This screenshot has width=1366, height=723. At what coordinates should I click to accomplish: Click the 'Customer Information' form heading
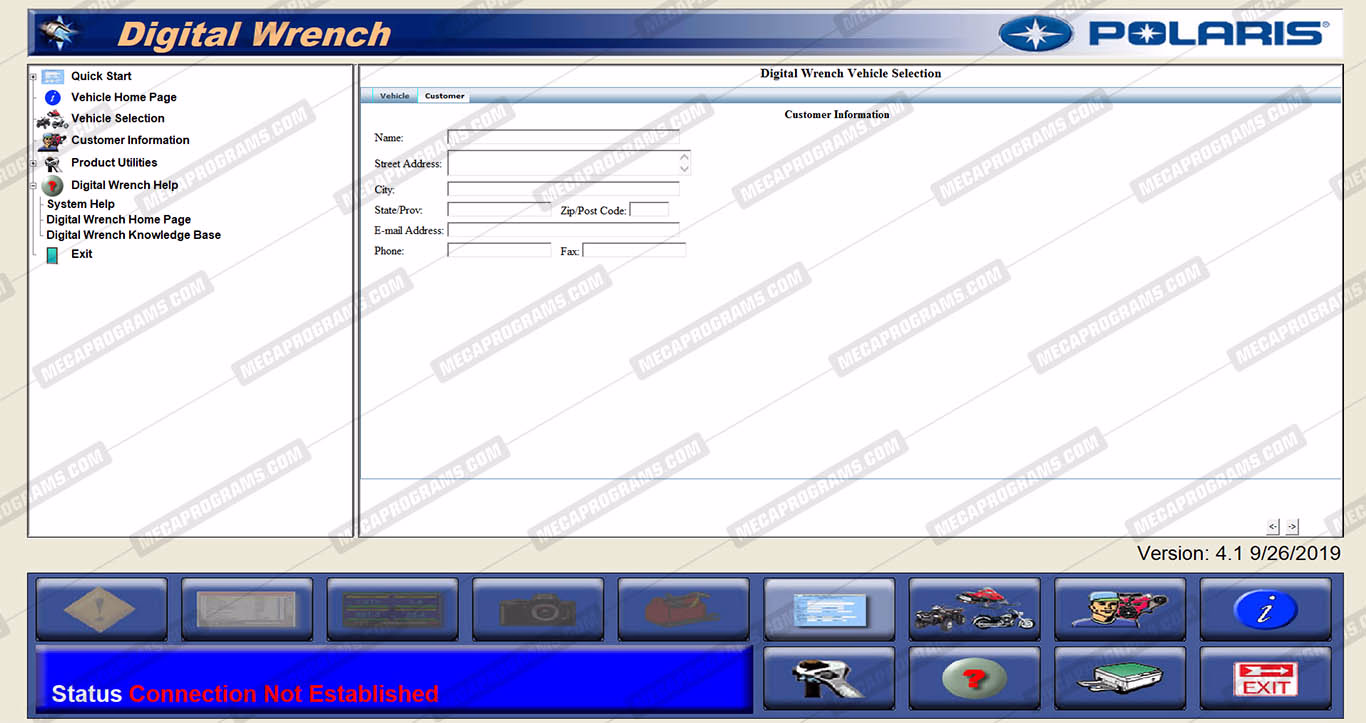tap(837, 115)
